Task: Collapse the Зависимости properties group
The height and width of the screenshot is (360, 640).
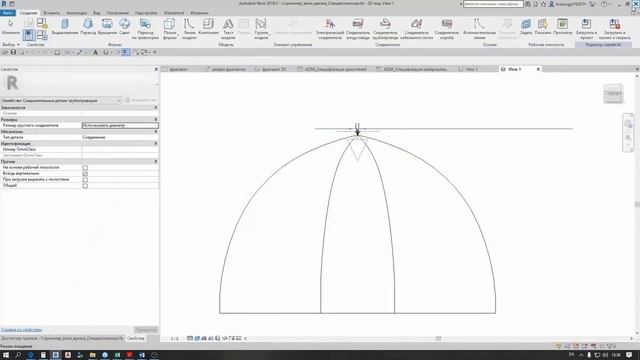Action: pyautogui.click(x=156, y=108)
